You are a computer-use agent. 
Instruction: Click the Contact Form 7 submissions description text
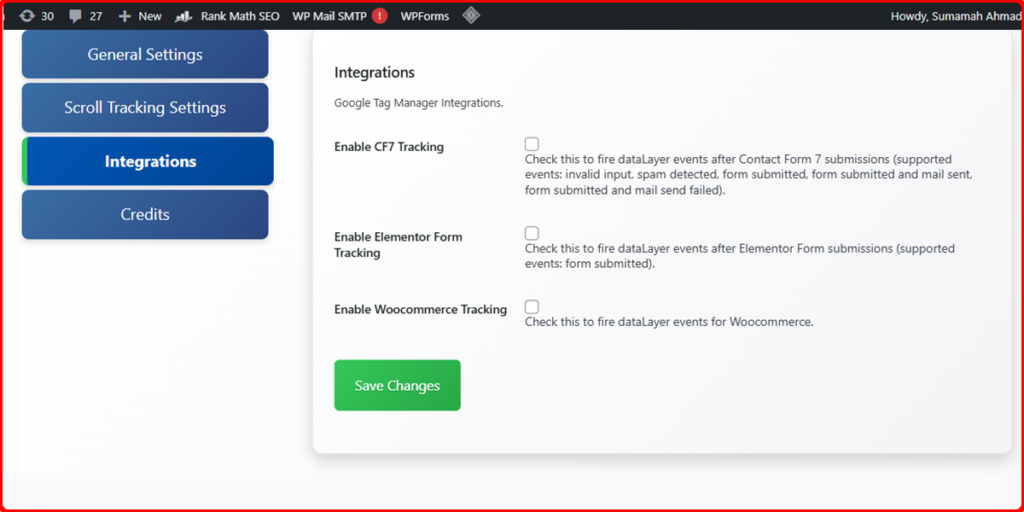pos(749,175)
